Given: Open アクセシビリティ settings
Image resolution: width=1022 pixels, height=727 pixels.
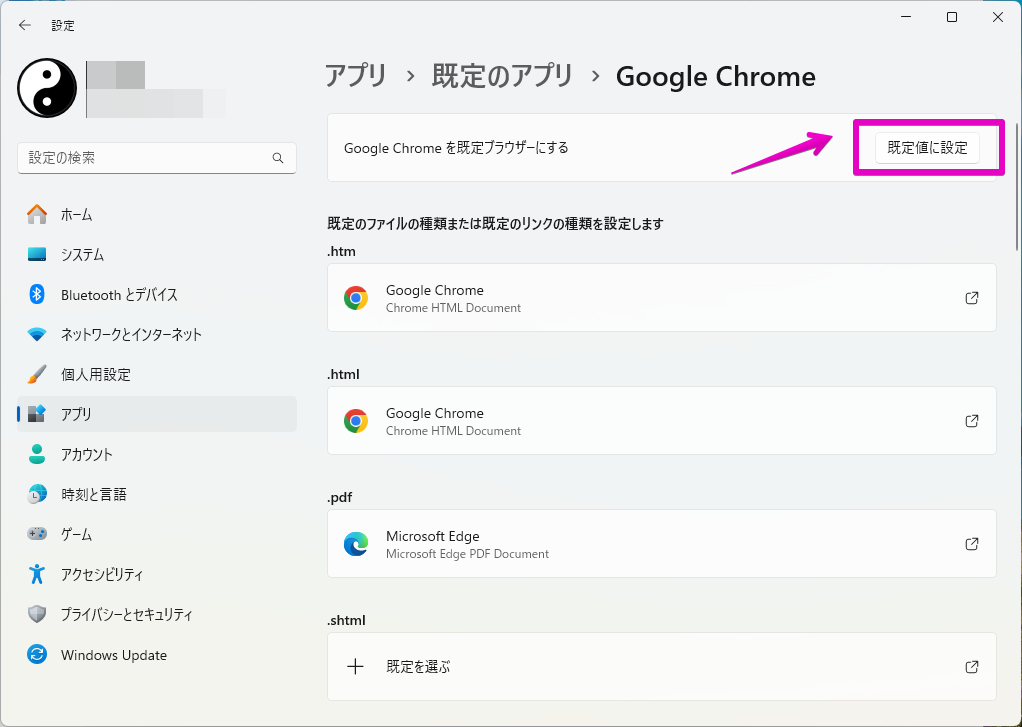Looking at the screenshot, I should [157, 574].
